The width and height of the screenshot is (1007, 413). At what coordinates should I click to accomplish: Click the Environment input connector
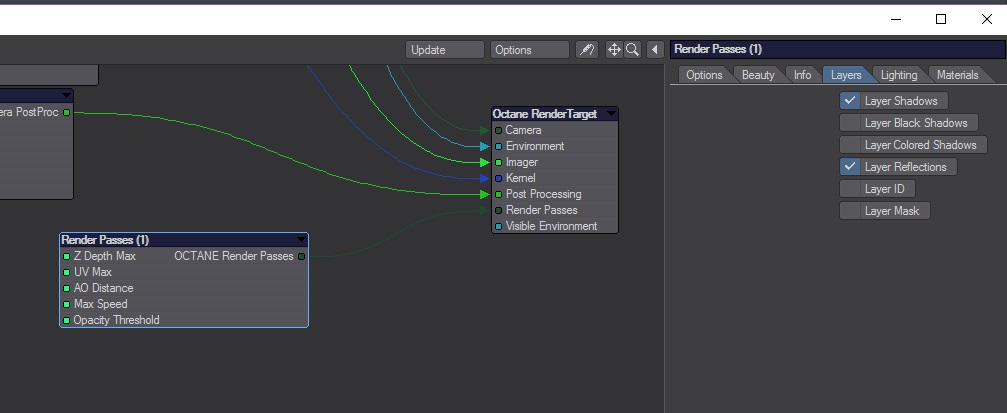[x=498, y=146]
